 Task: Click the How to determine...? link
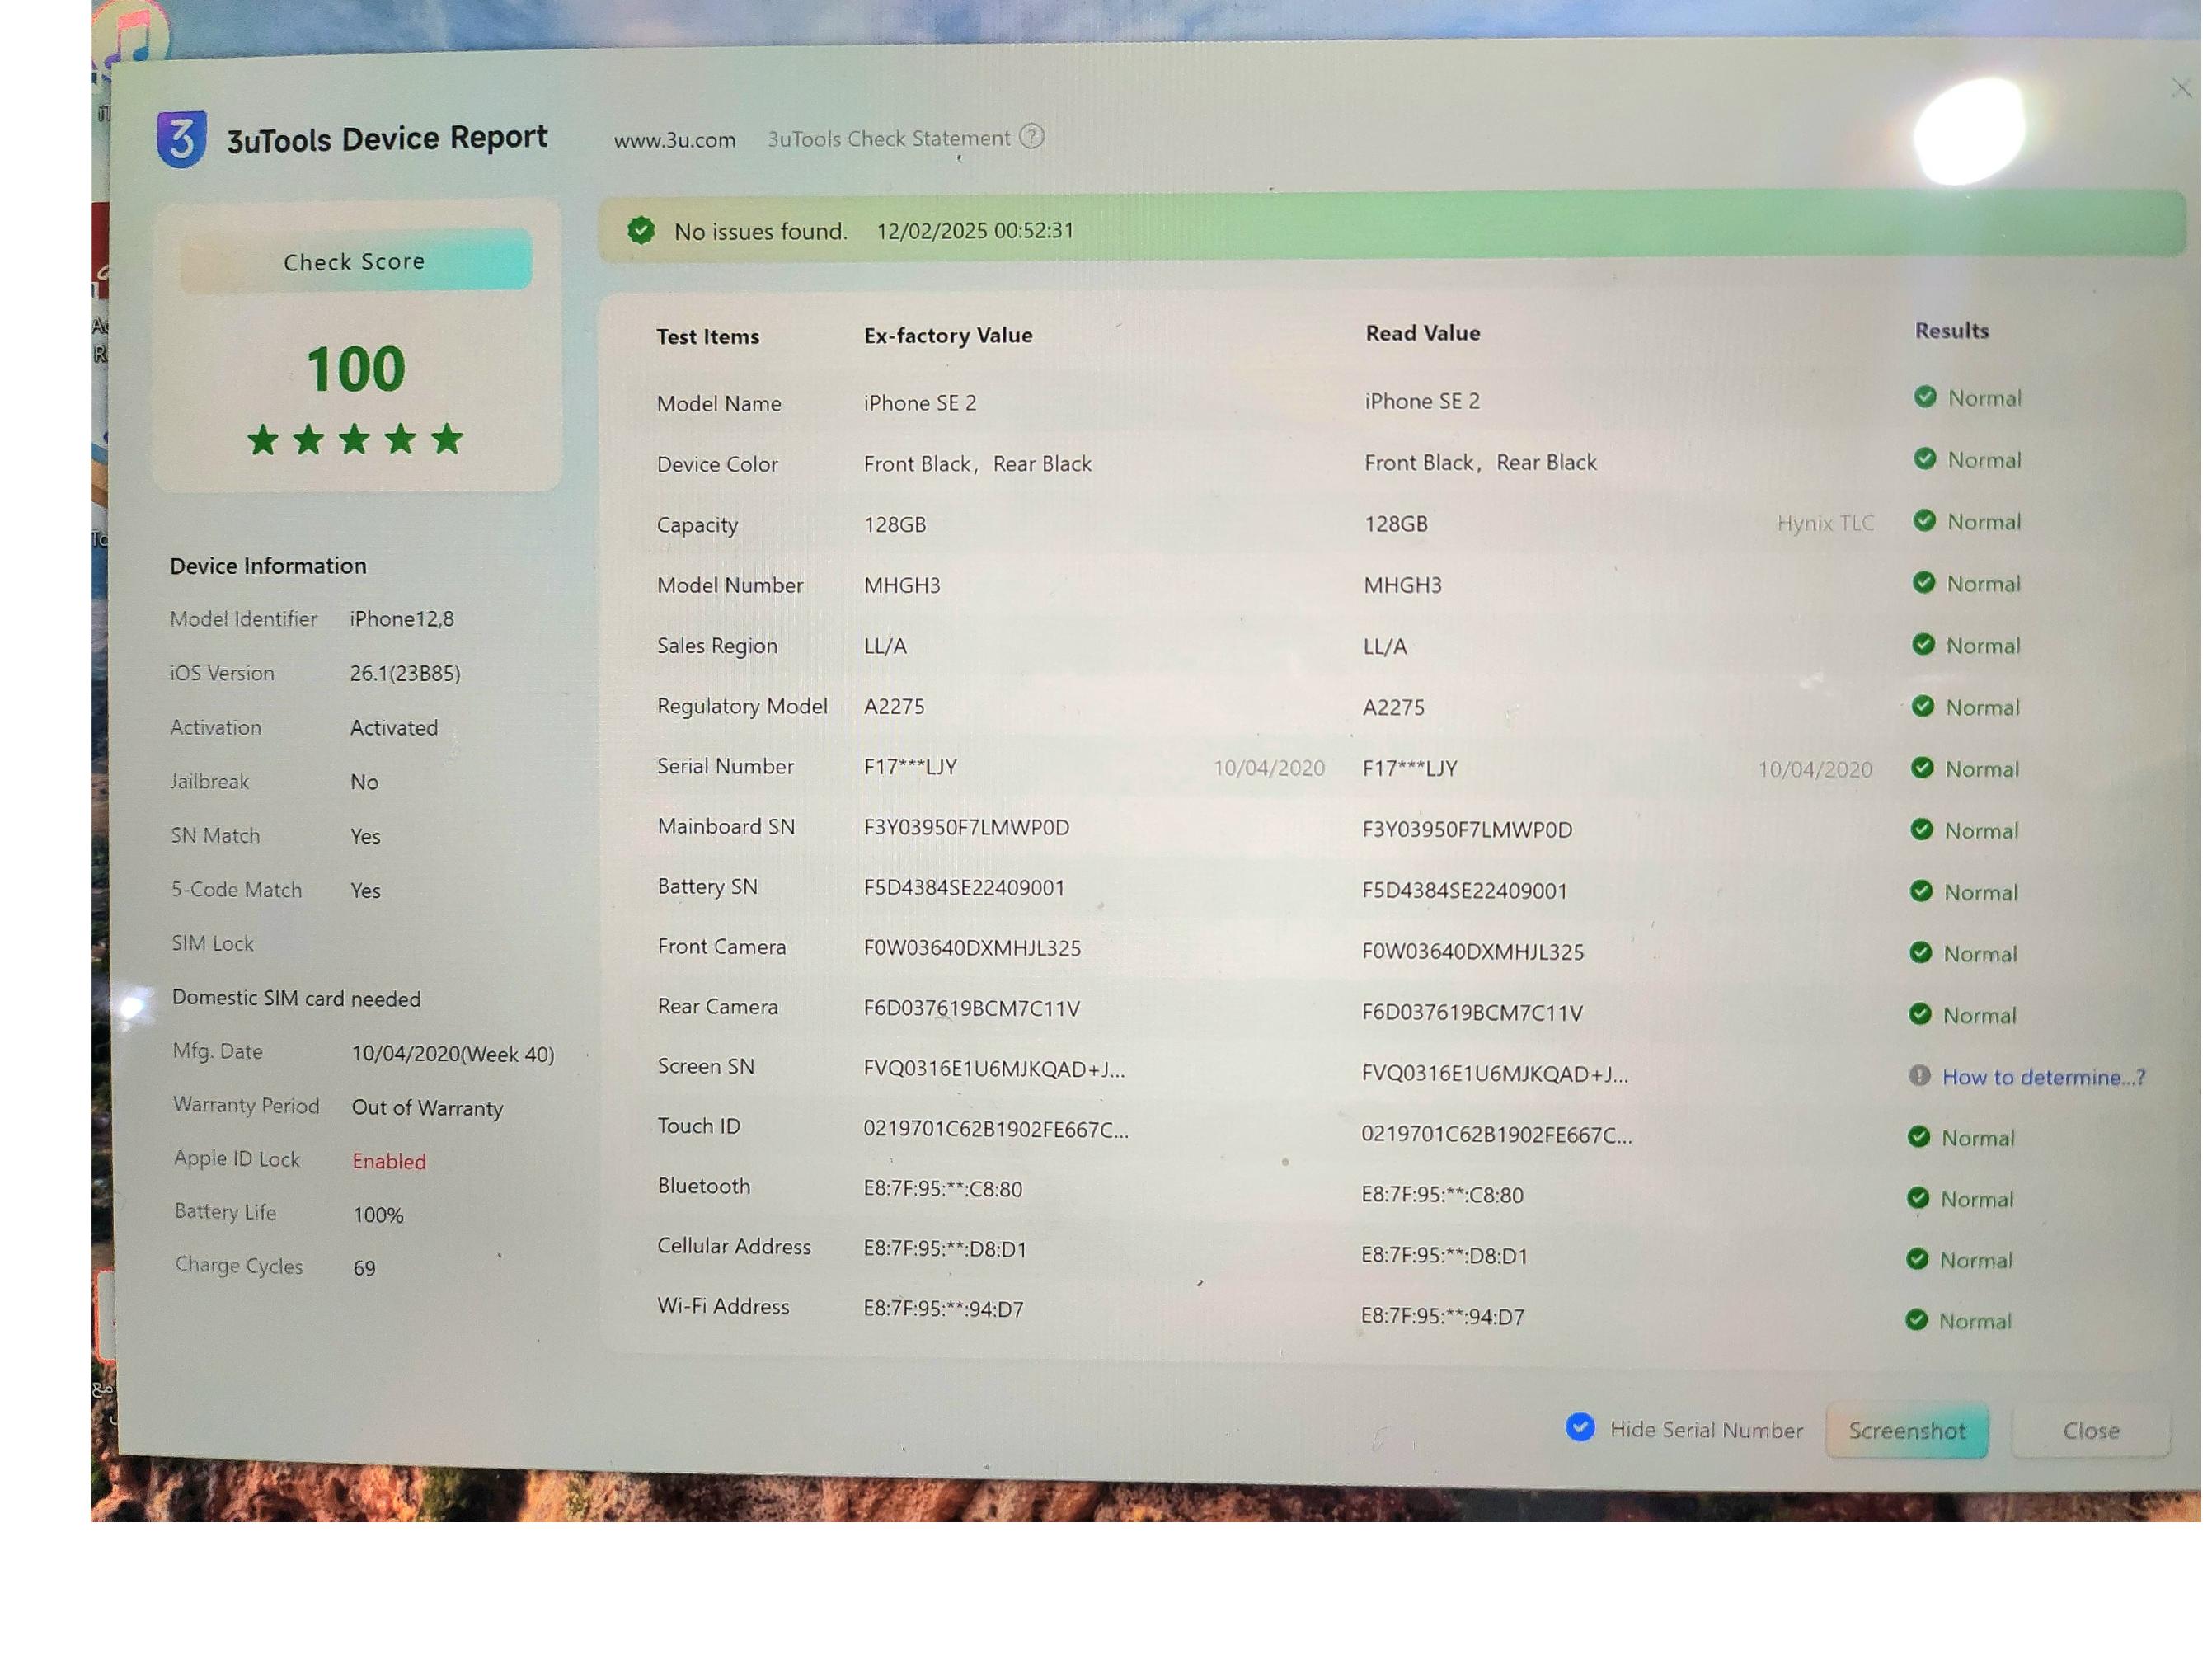2043,1077
